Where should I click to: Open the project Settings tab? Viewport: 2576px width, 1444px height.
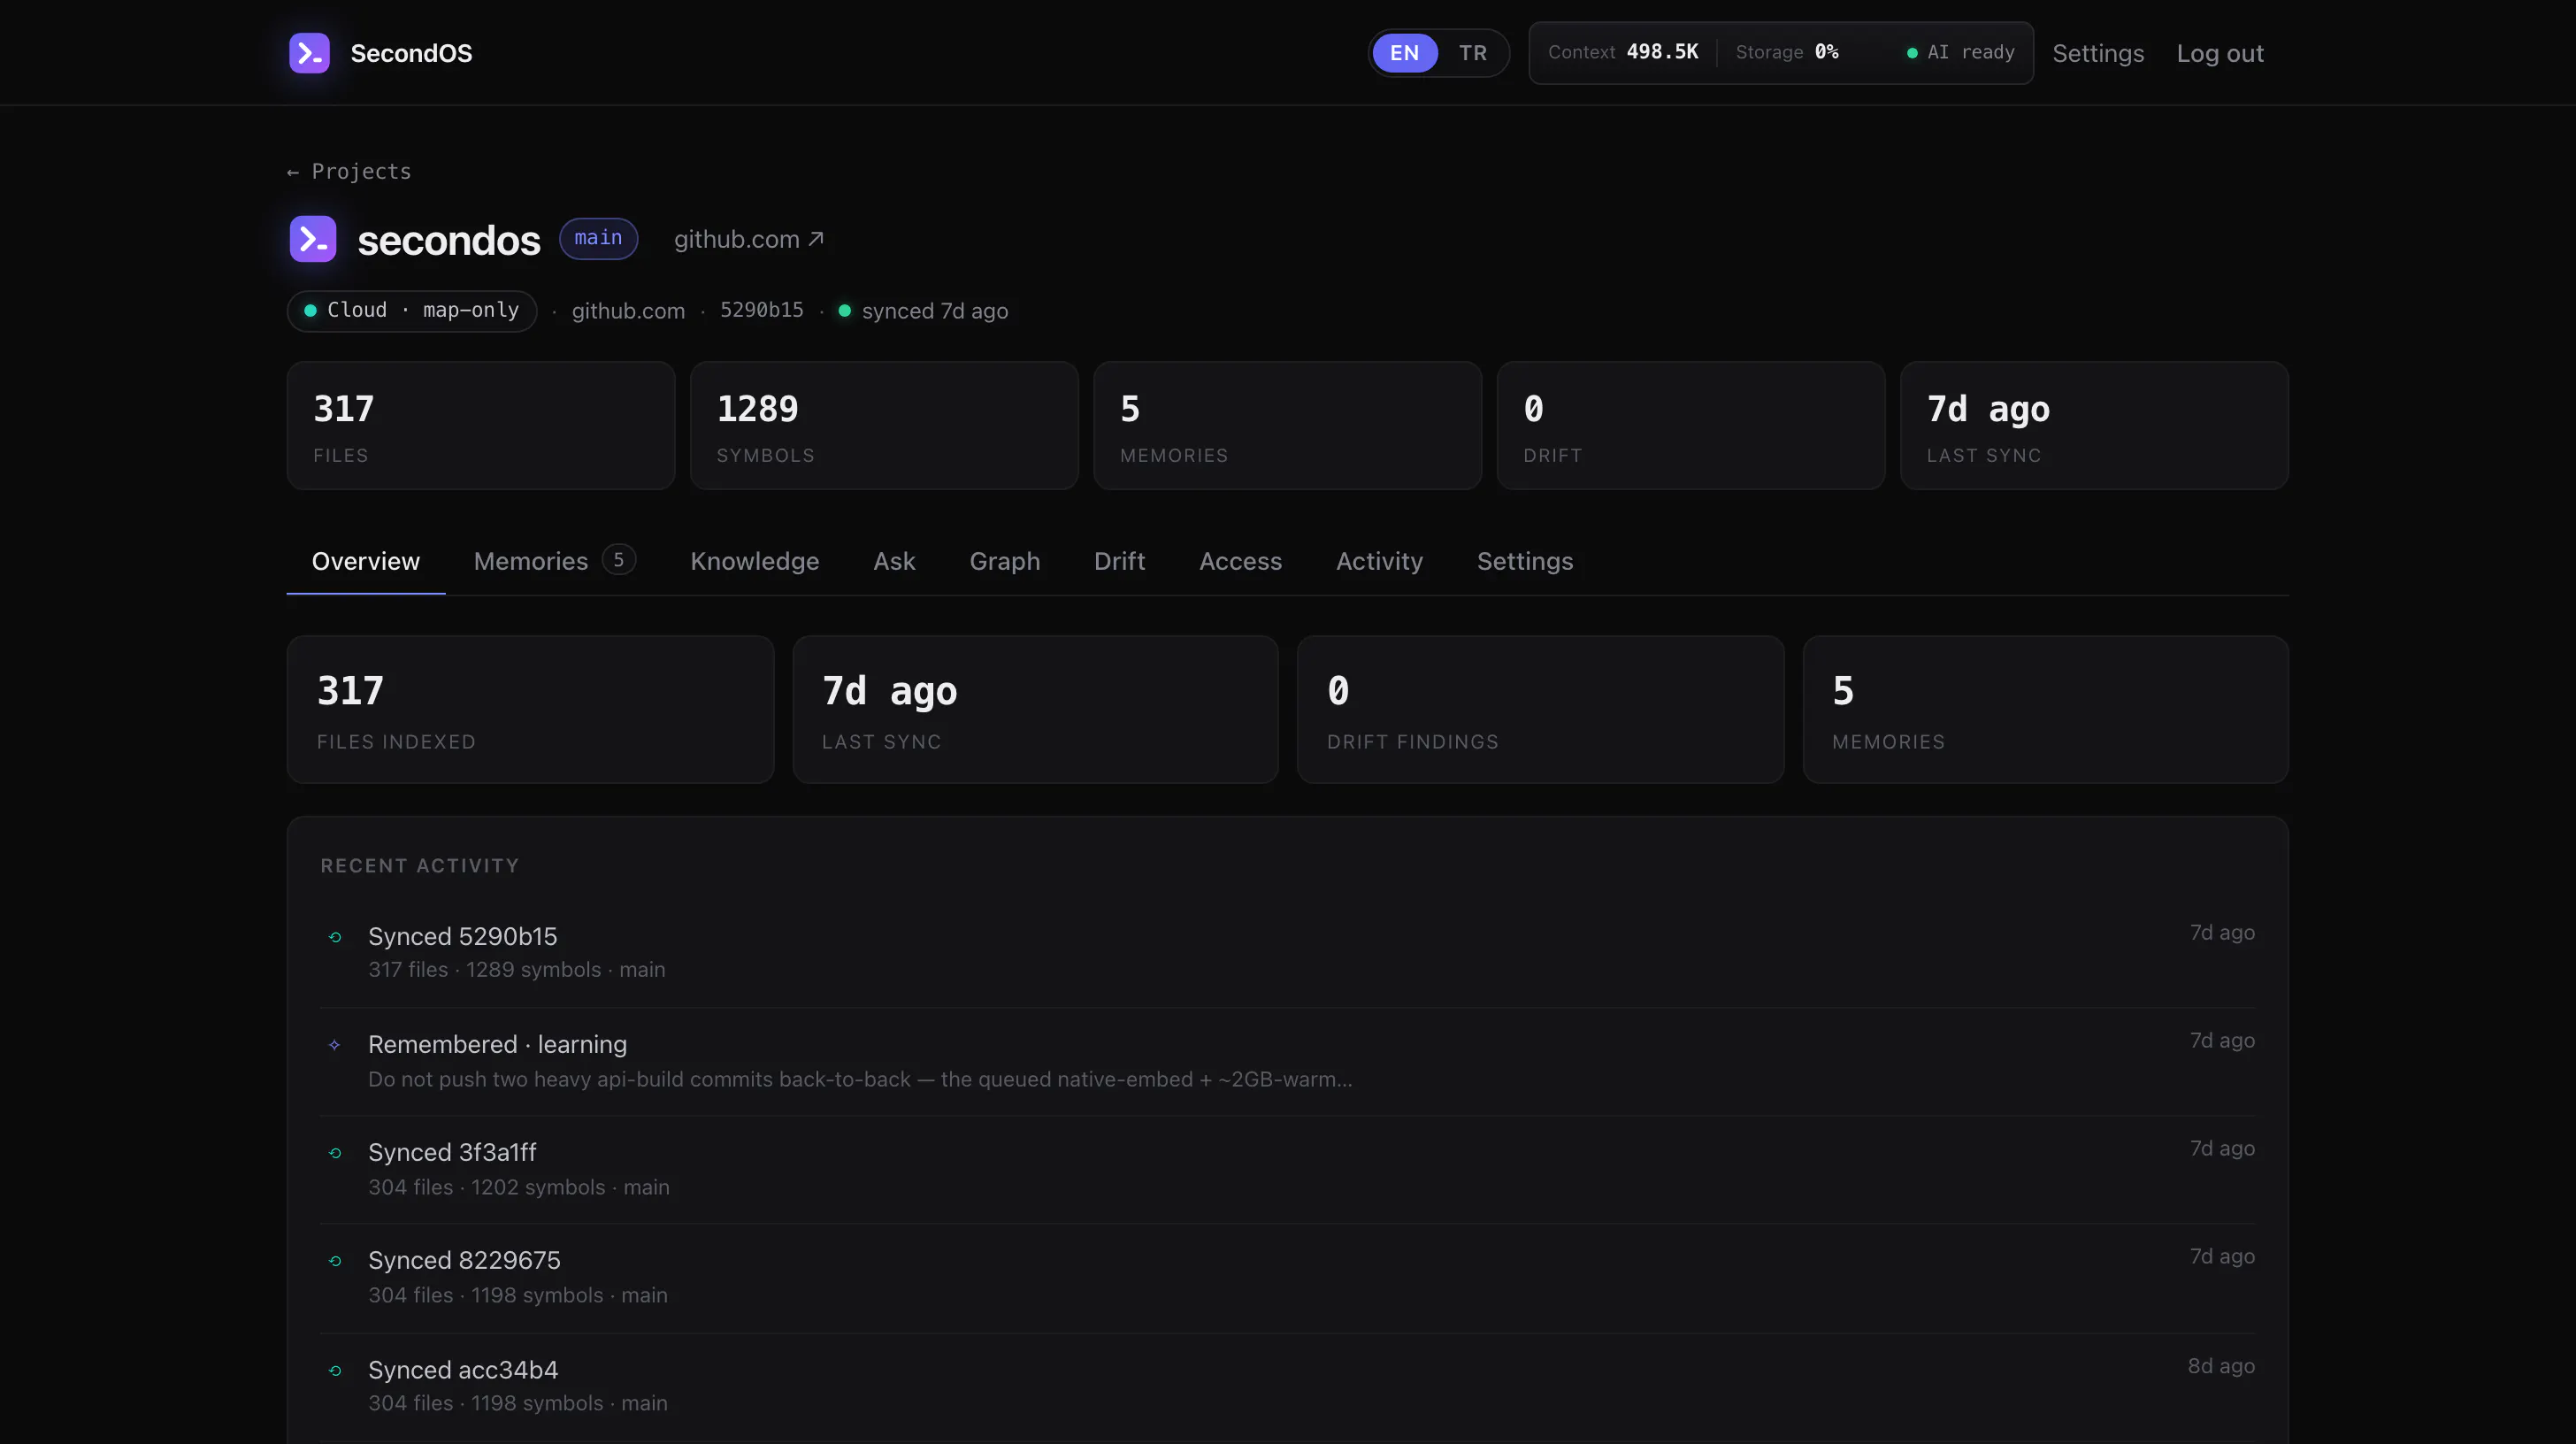click(1525, 561)
